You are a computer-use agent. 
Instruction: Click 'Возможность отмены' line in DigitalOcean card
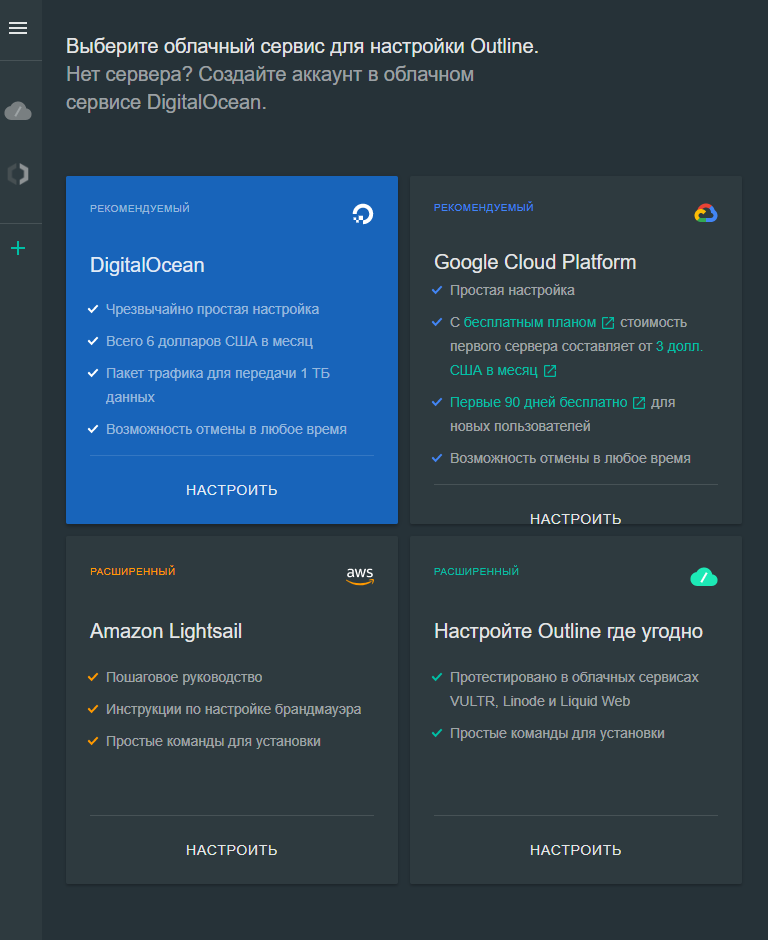point(226,429)
